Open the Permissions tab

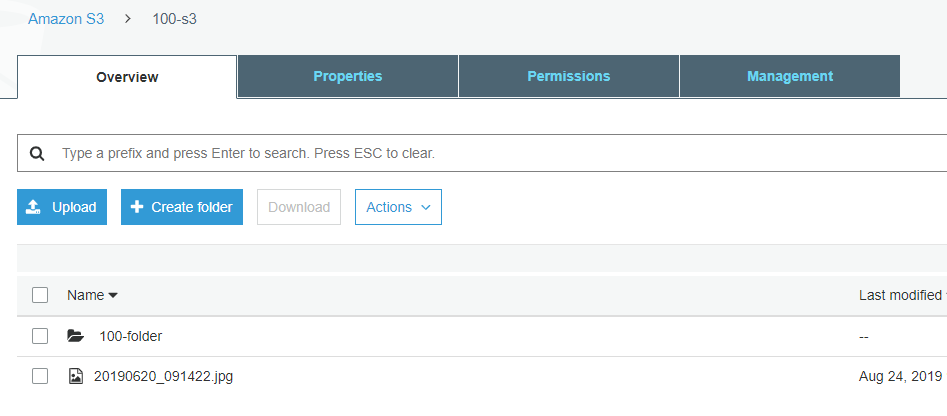click(x=569, y=76)
